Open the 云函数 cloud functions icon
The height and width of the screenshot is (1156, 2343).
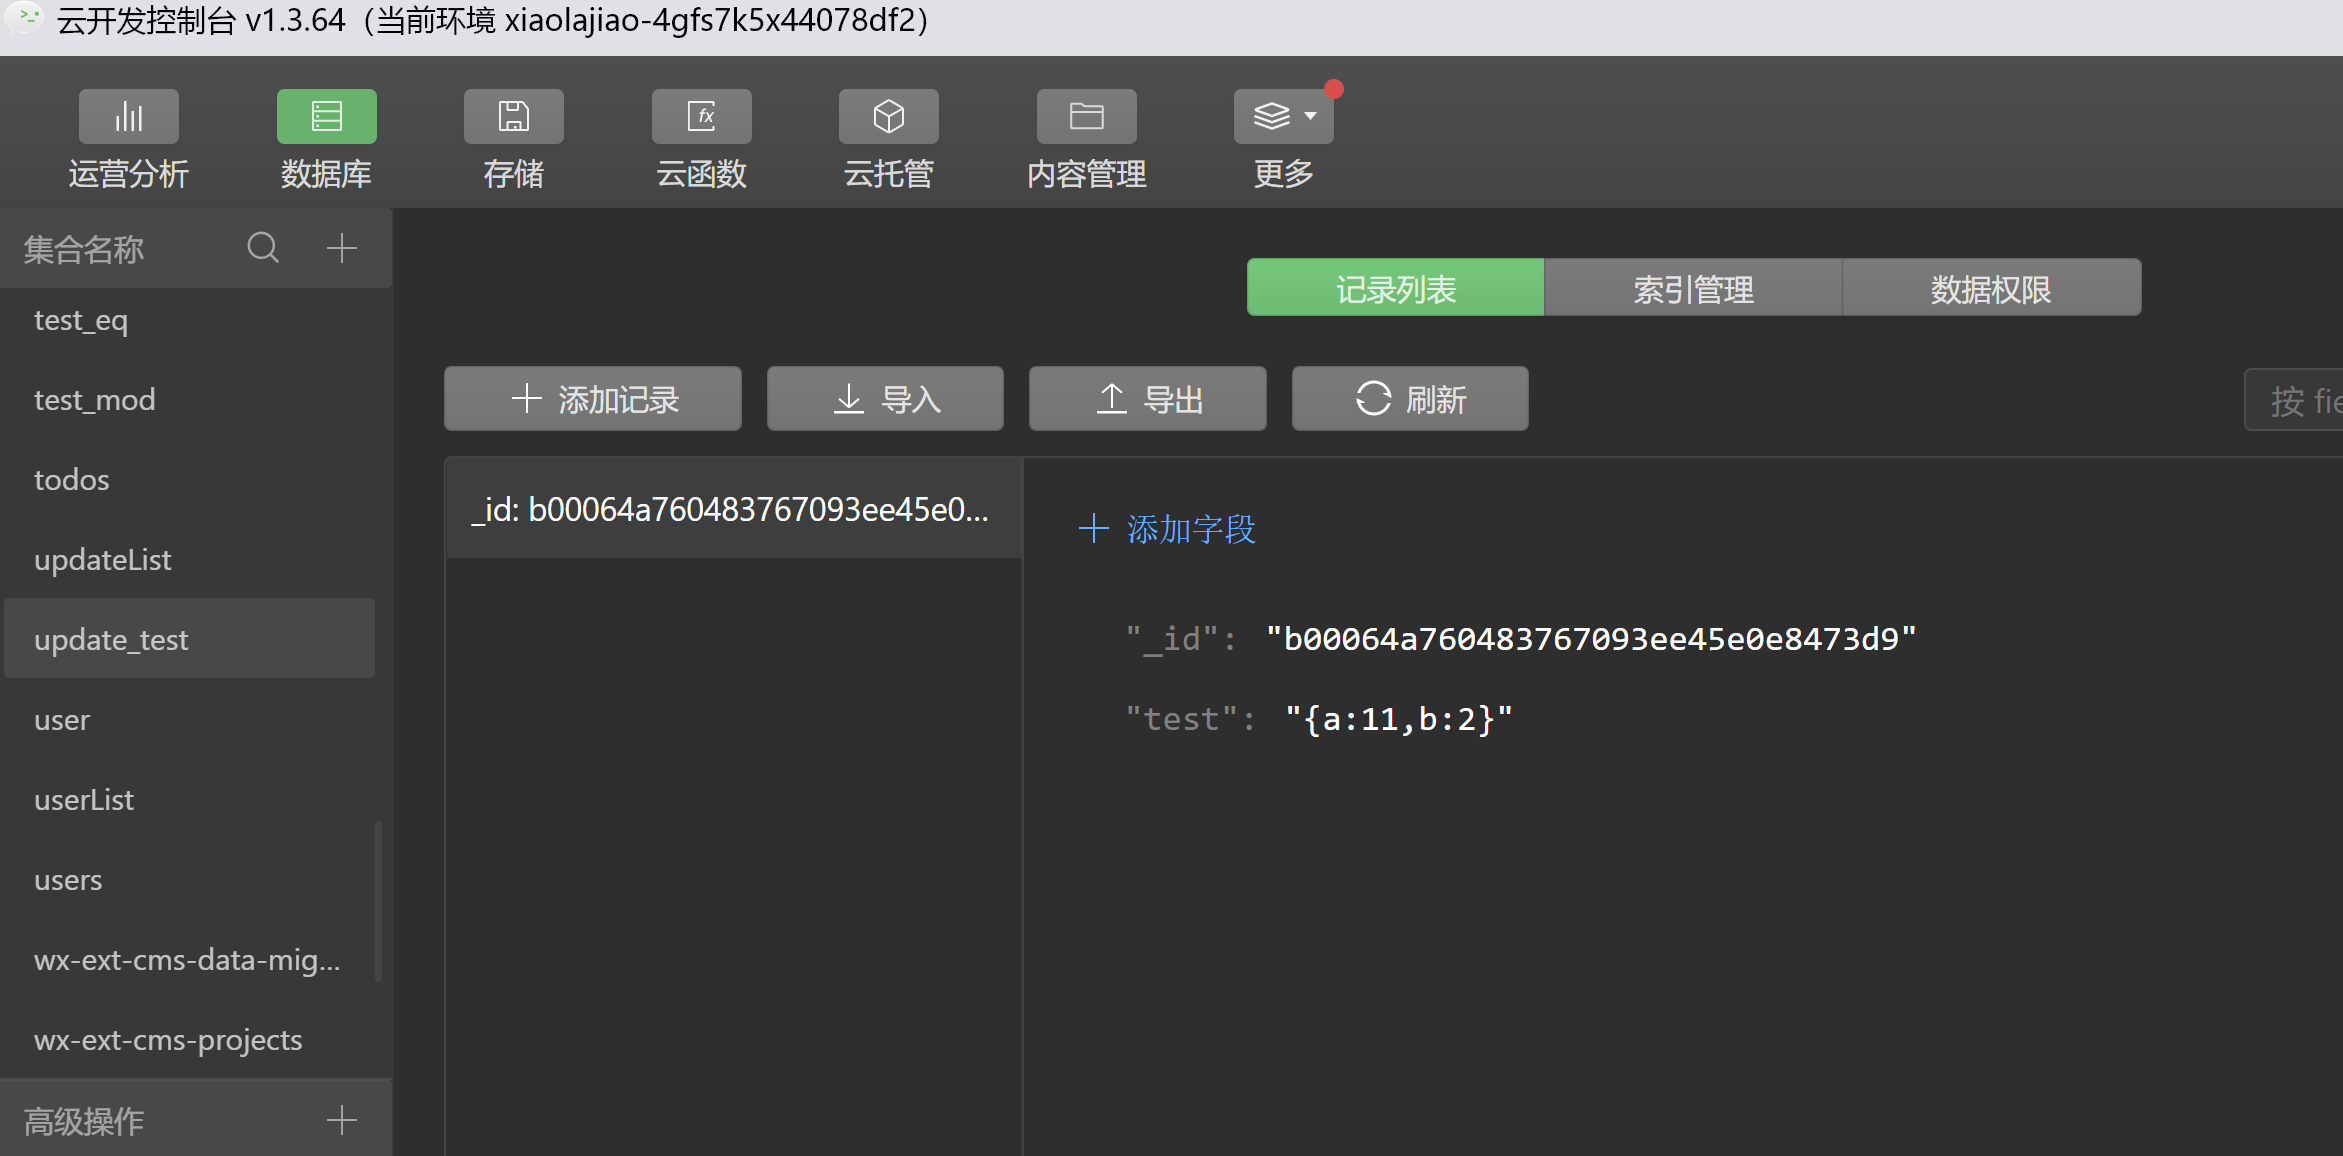tap(701, 117)
